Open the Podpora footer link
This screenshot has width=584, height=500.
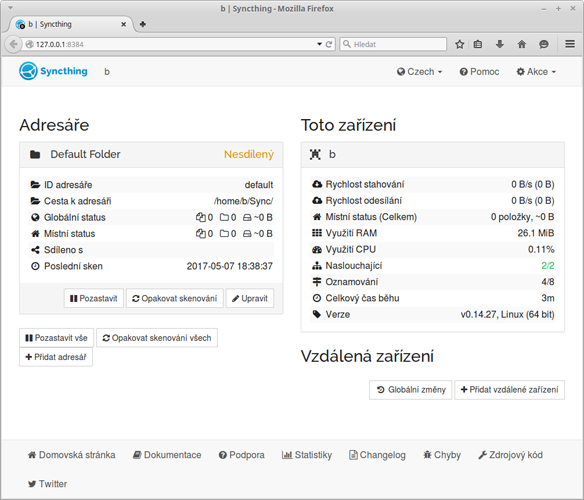242,455
